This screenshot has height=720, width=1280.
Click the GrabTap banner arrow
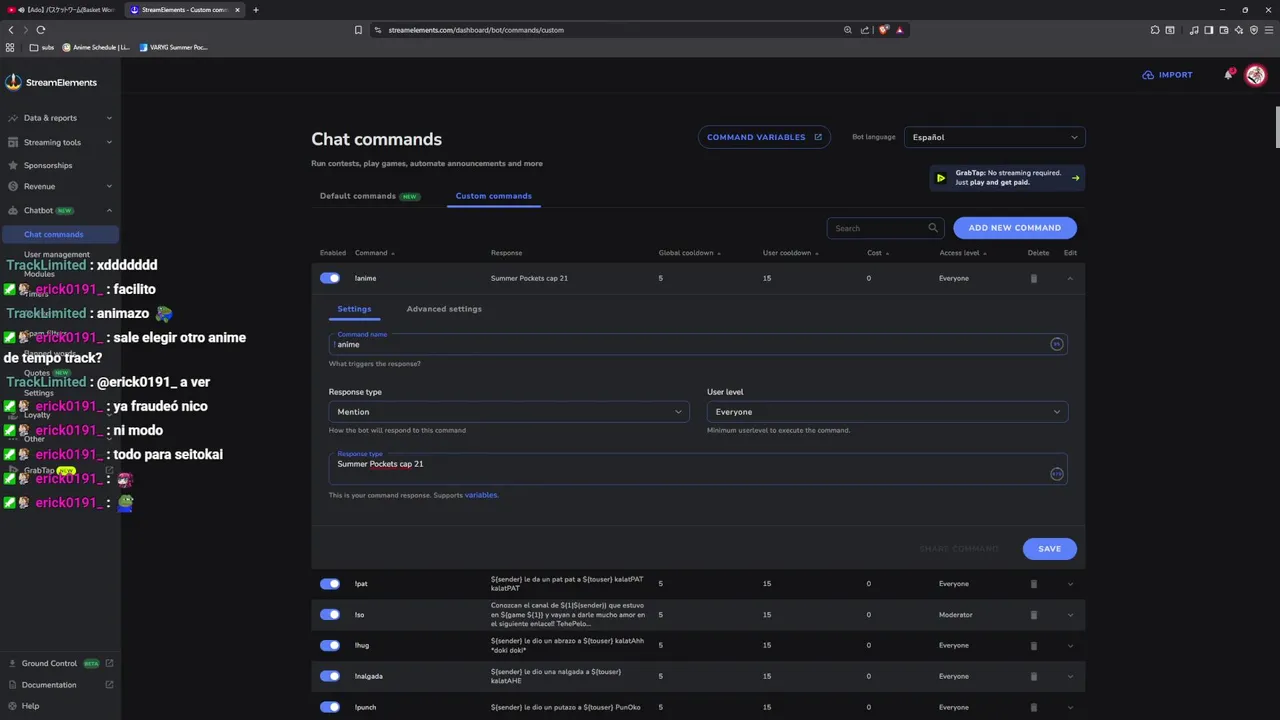1075,178
